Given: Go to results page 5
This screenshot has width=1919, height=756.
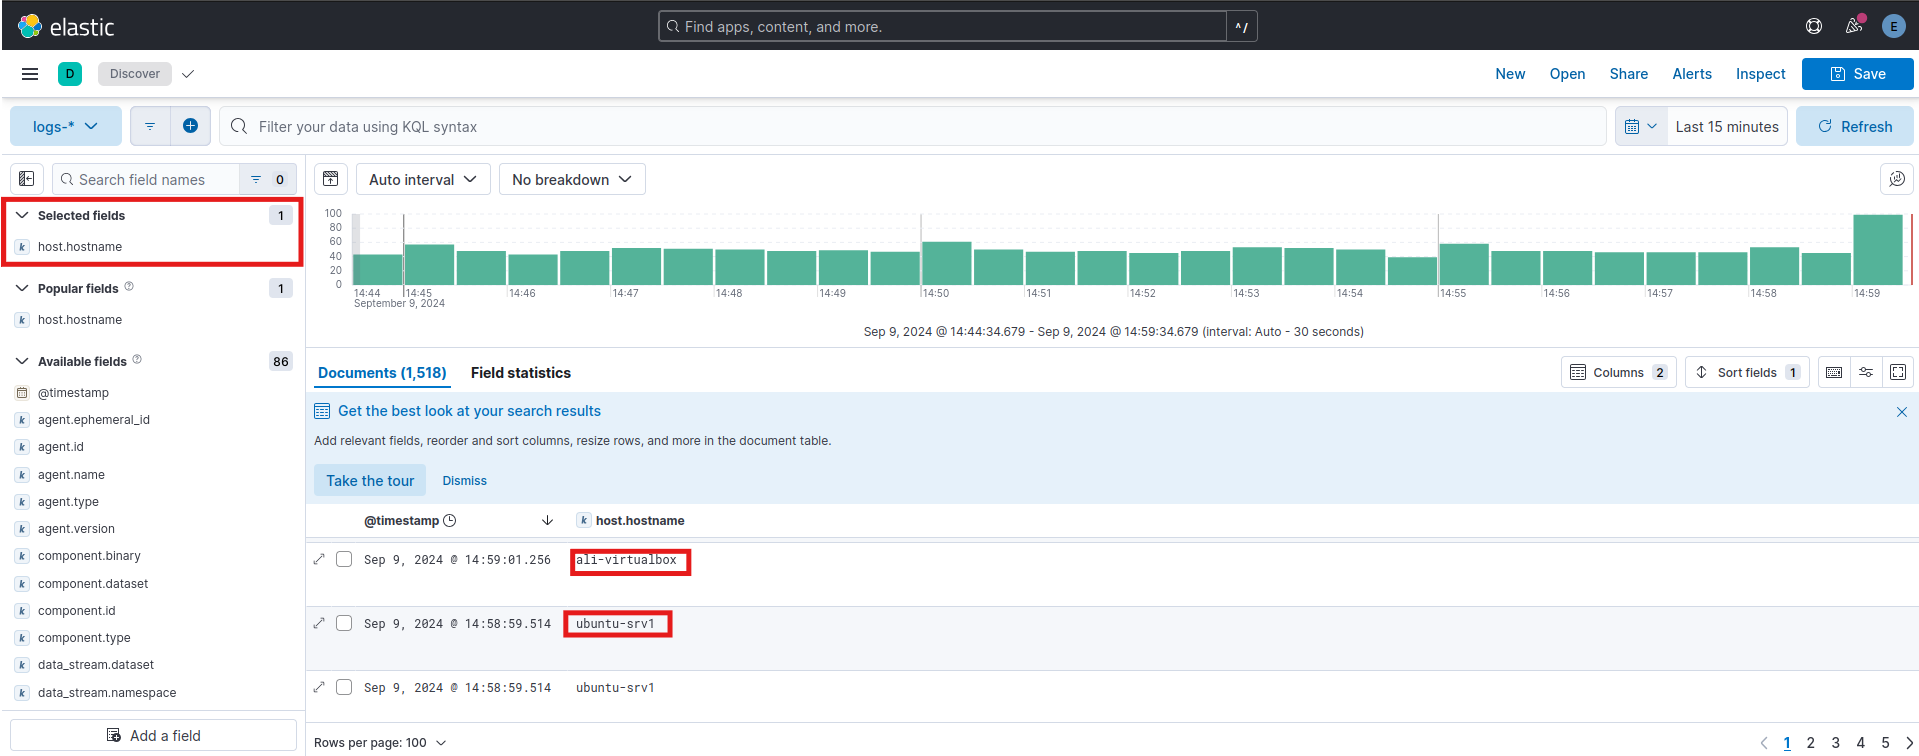Looking at the screenshot, I should (x=1885, y=743).
